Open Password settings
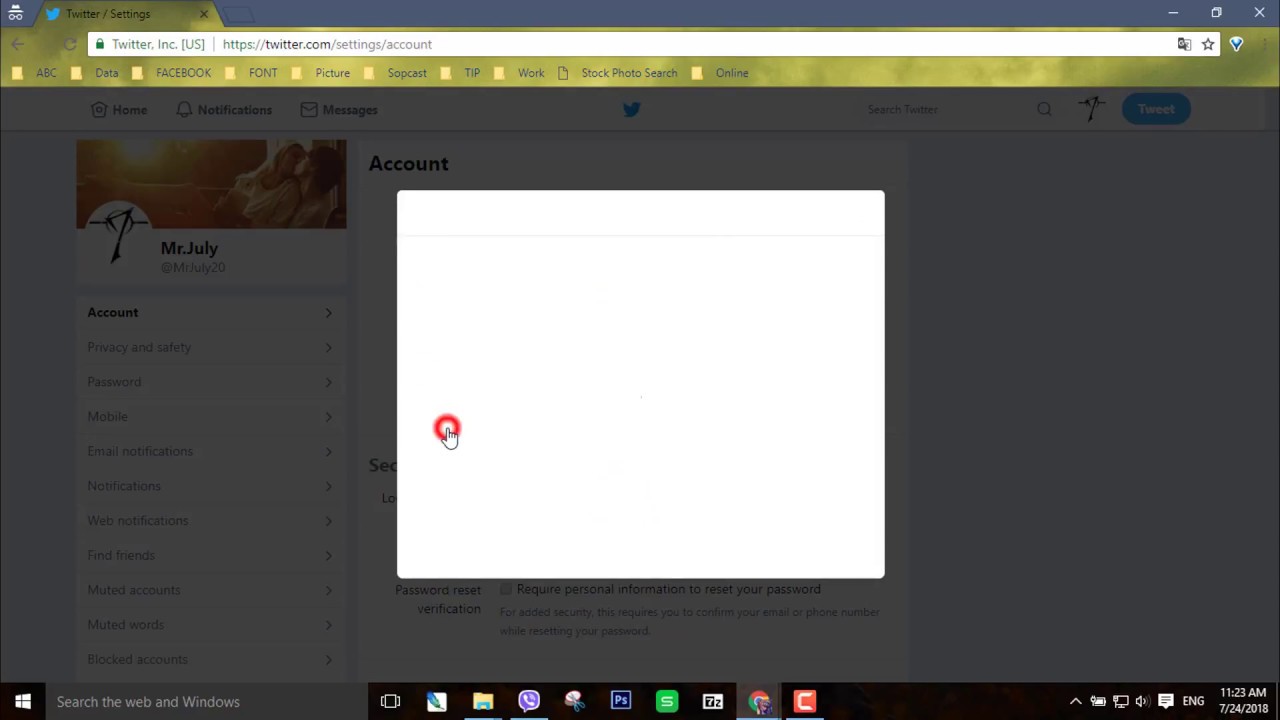The width and height of the screenshot is (1280, 720). [x=210, y=382]
